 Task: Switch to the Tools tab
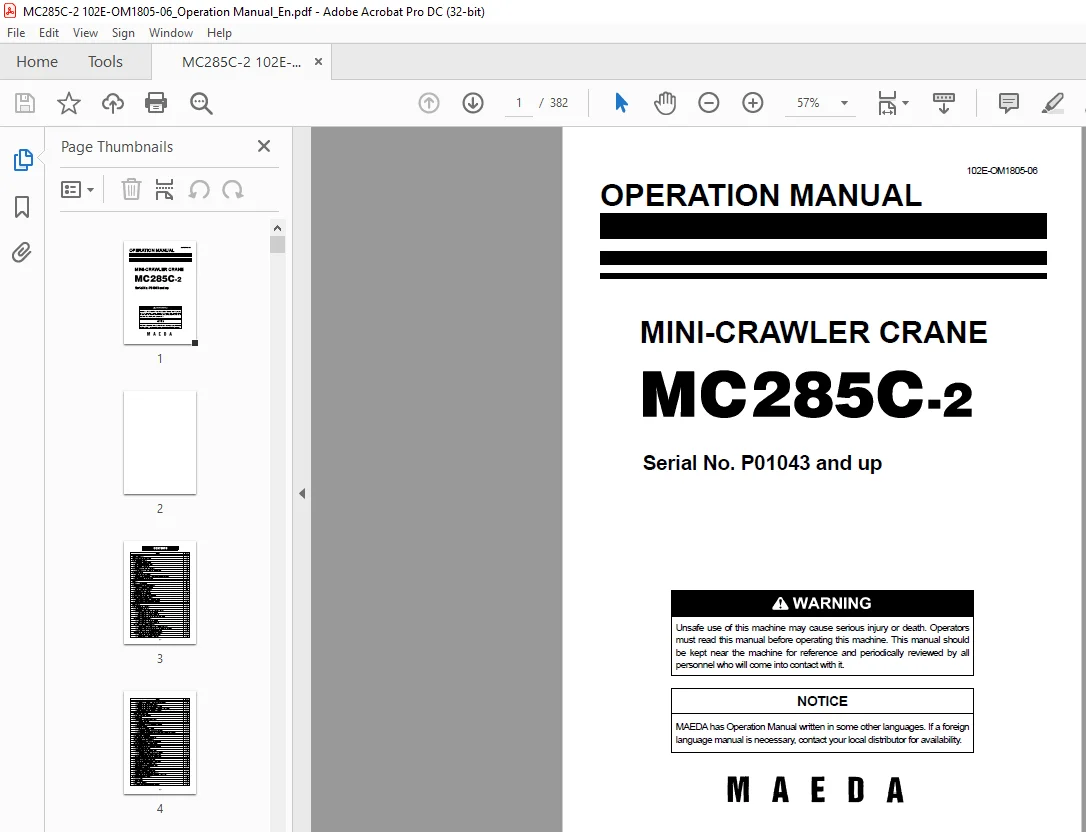(105, 62)
